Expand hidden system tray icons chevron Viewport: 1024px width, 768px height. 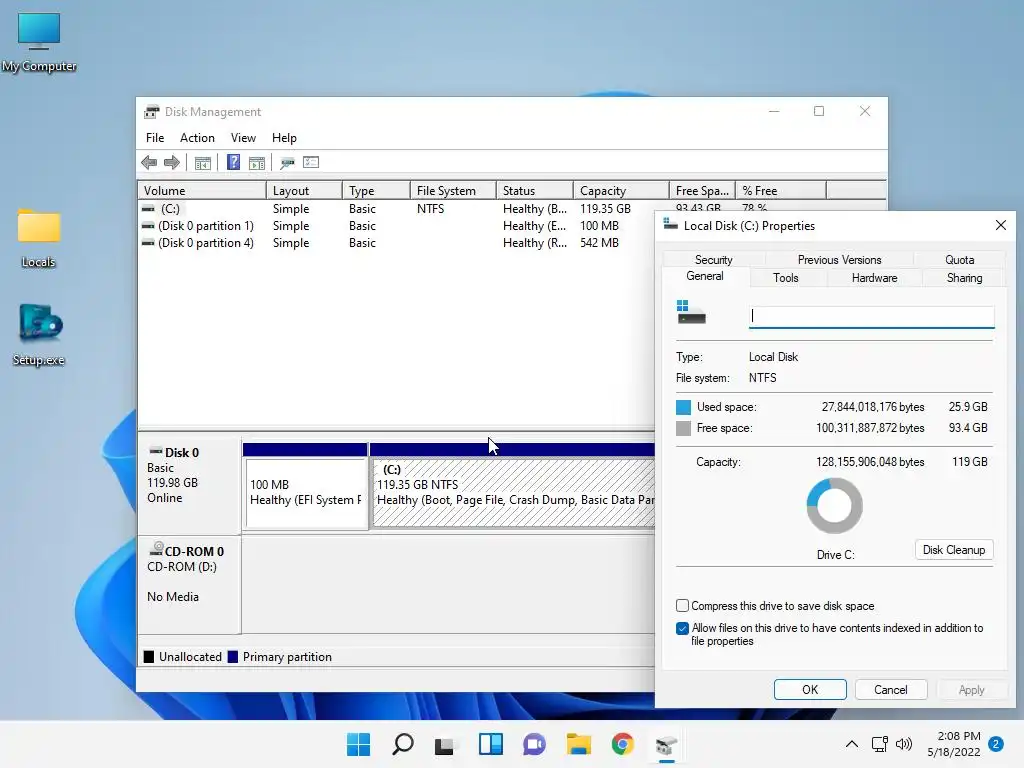(x=852, y=744)
